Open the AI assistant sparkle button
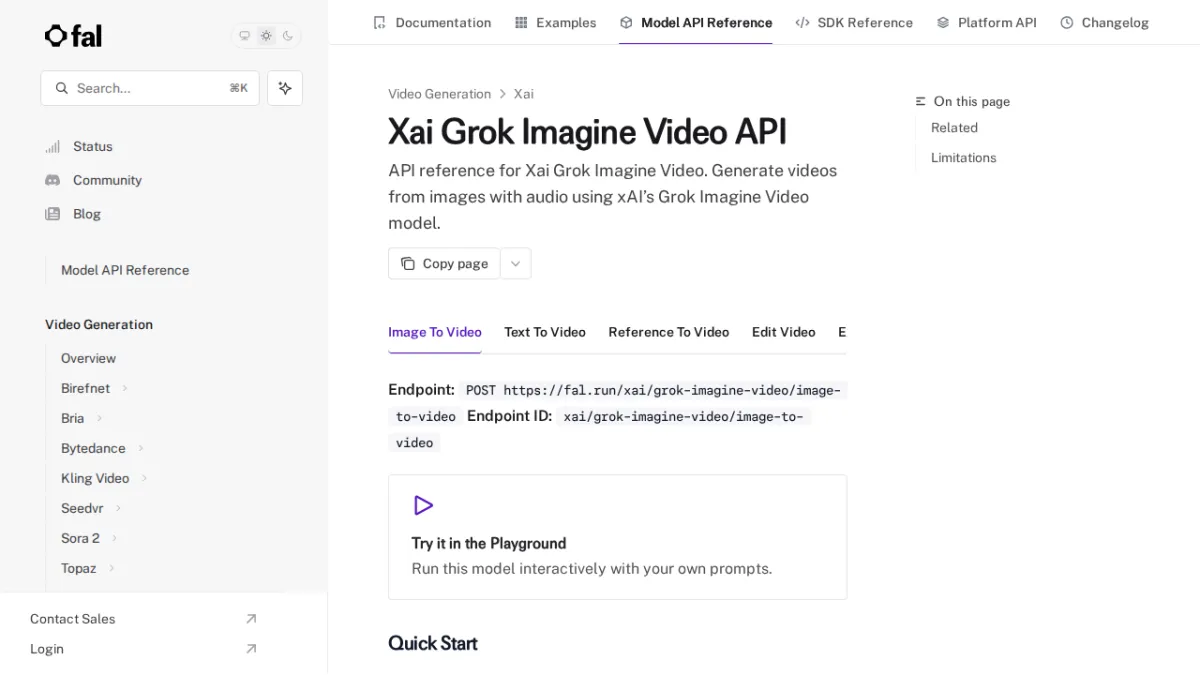The image size is (1200, 675). pos(285,88)
